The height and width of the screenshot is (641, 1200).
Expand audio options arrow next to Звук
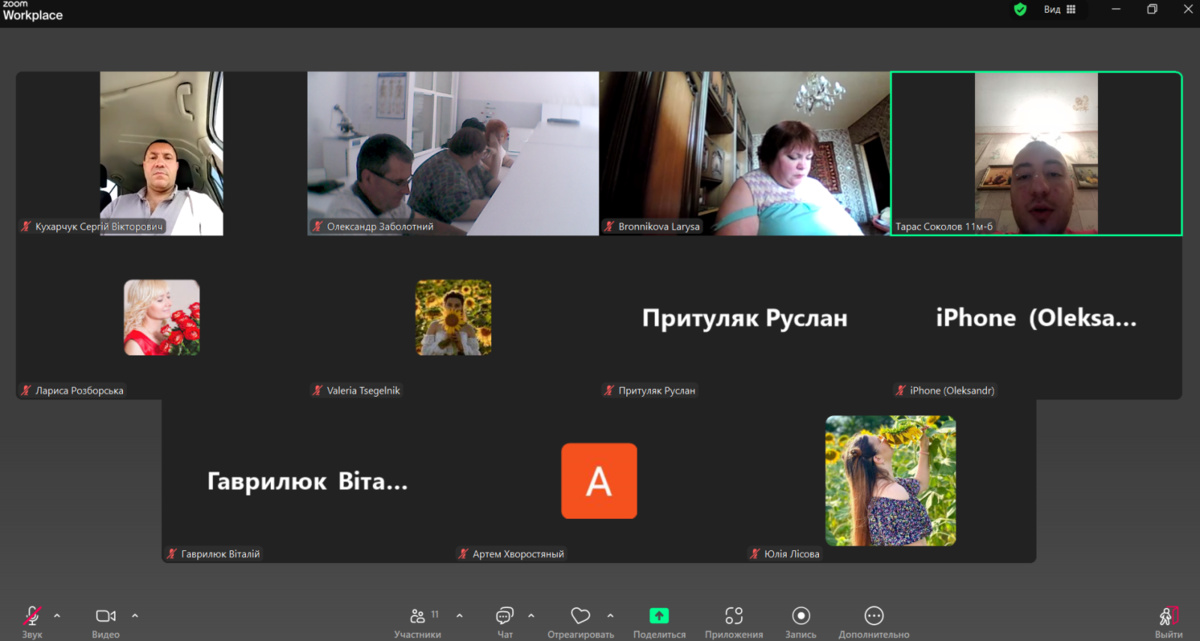pos(57,616)
